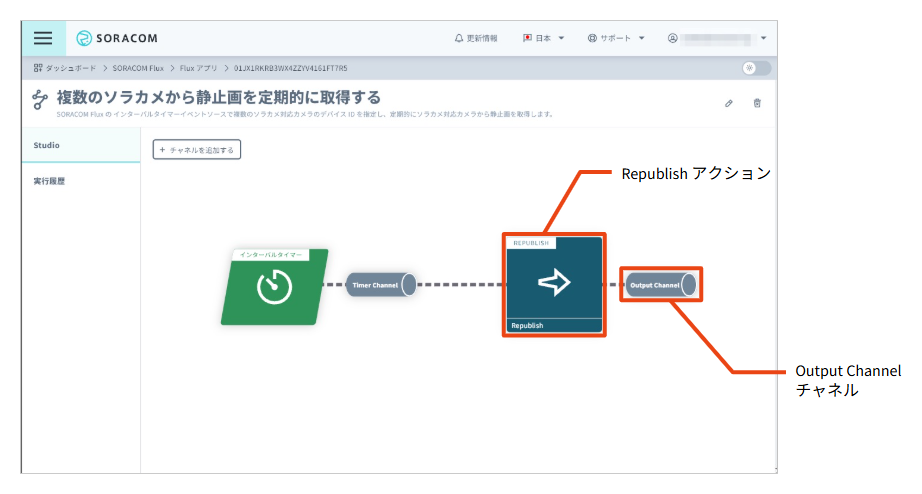Screen dimensions: 922x494
Task: Click the app ID breadcrumb text
Action: 290,68
